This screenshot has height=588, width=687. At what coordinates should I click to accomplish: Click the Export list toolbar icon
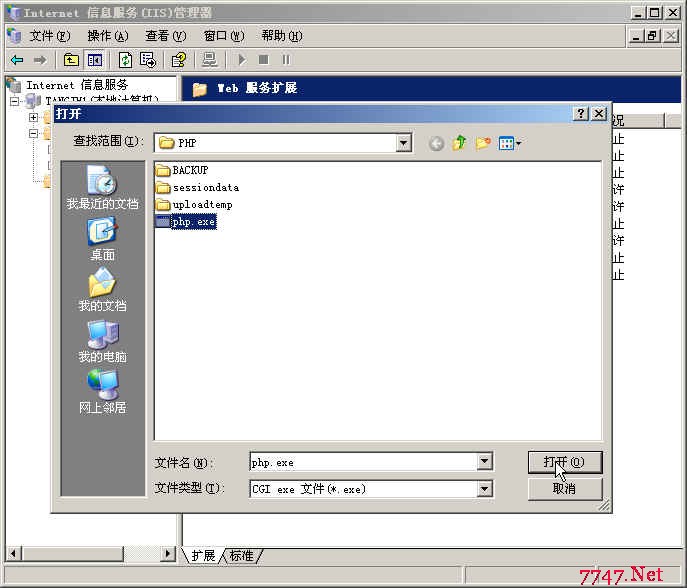point(148,60)
